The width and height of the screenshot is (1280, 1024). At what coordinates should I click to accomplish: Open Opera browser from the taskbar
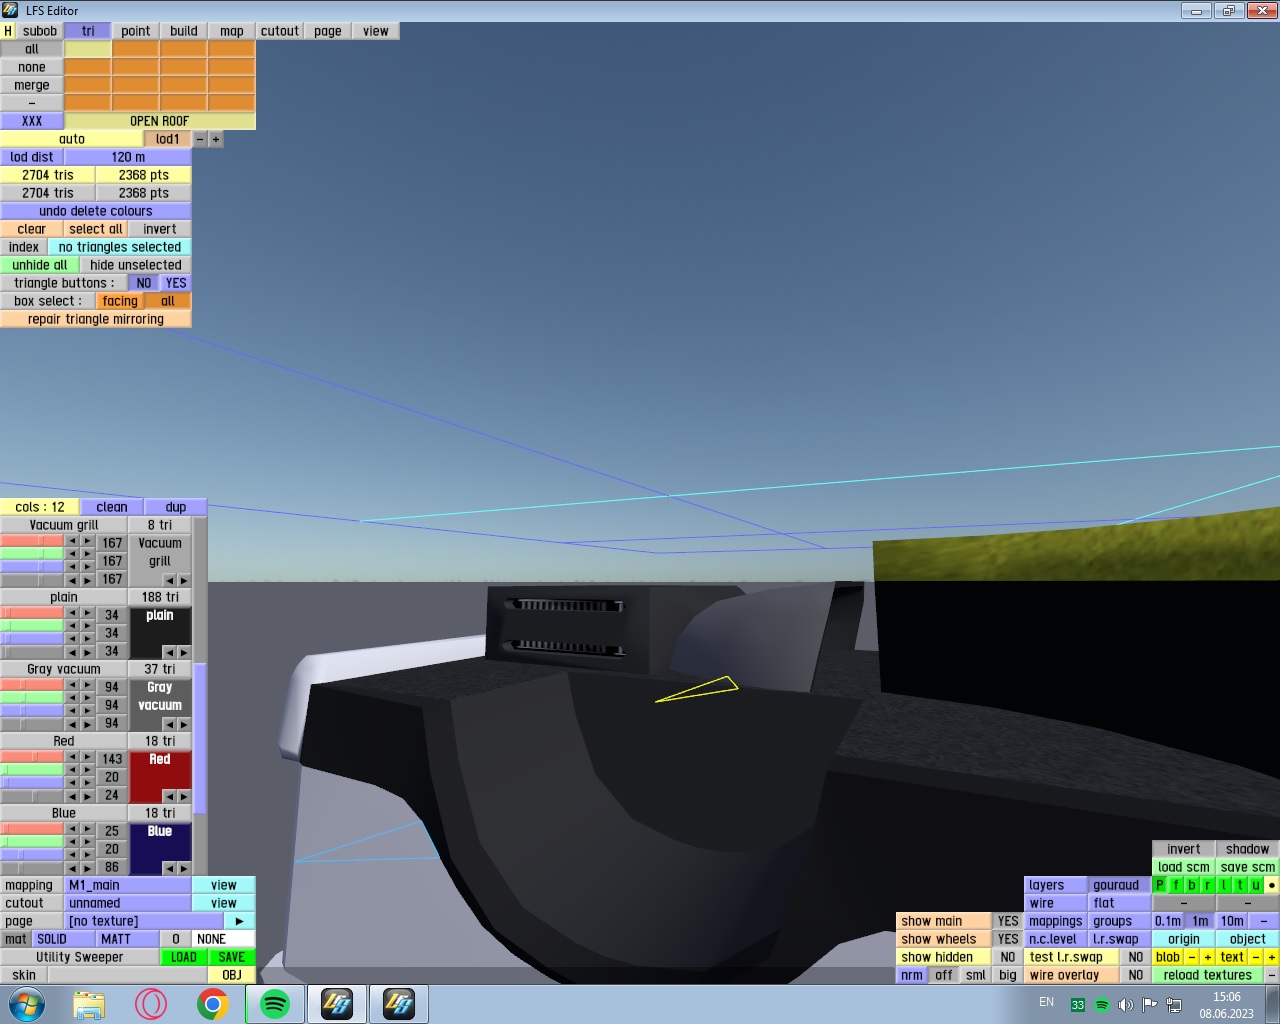pyautogui.click(x=151, y=1004)
